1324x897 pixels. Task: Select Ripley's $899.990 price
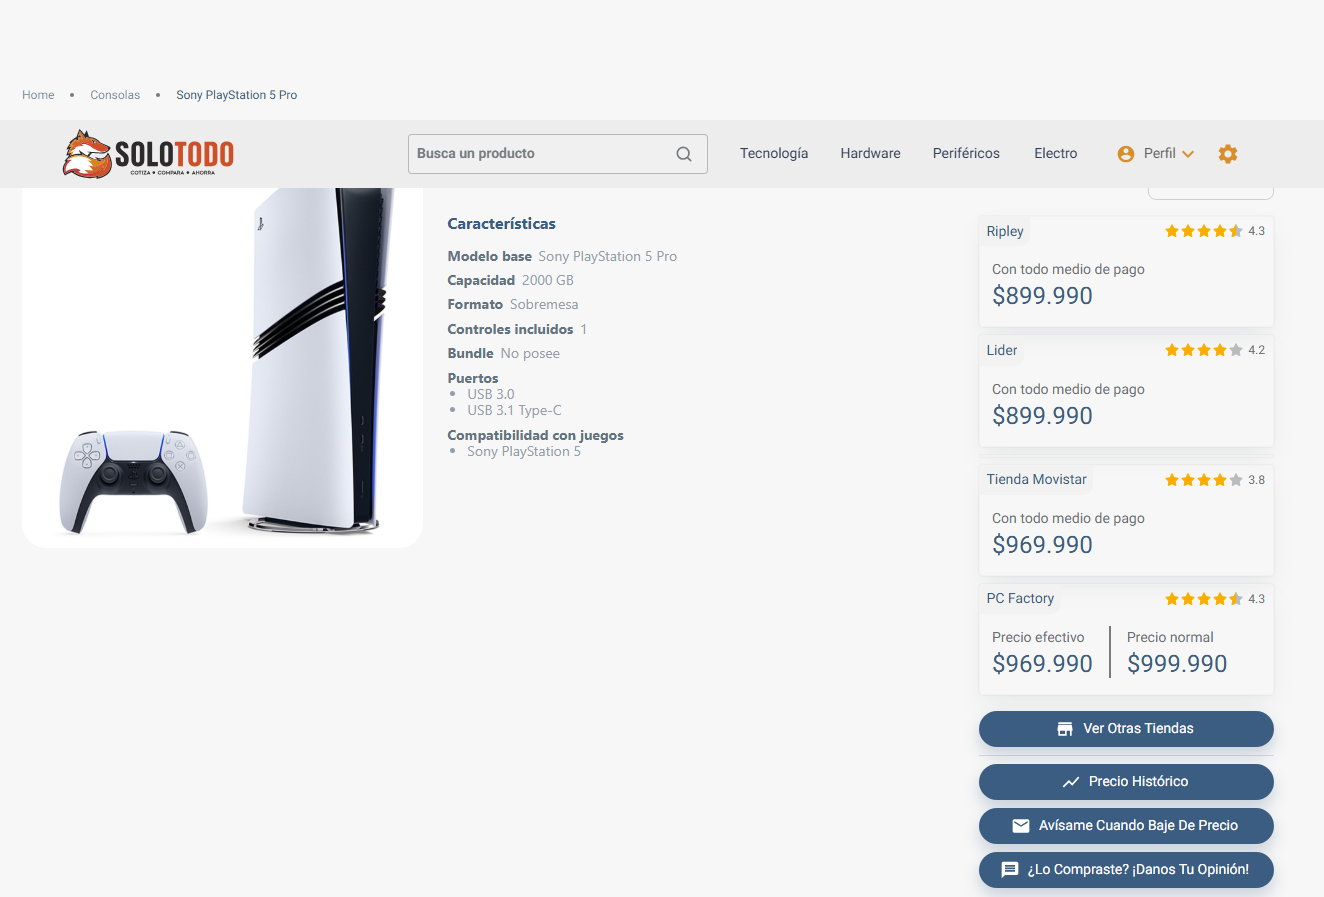pyautogui.click(x=1042, y=296)
